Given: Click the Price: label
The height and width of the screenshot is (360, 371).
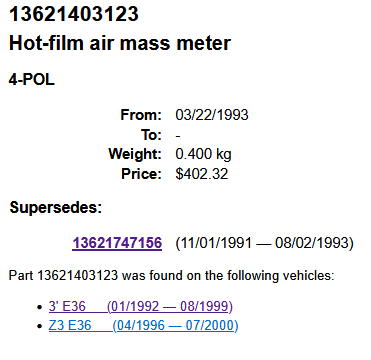Looking at the screenshot, I should (142, 174).
